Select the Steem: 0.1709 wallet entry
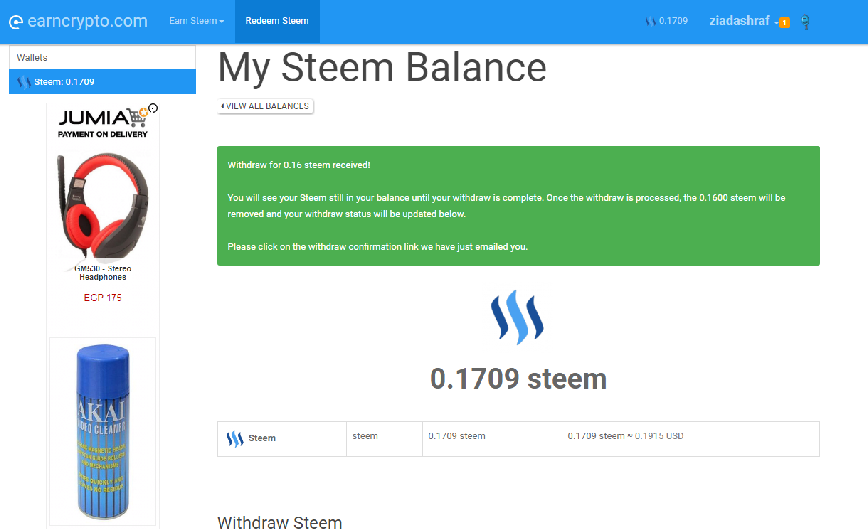This screenshot has width=868, height=532. pos(102,82)
